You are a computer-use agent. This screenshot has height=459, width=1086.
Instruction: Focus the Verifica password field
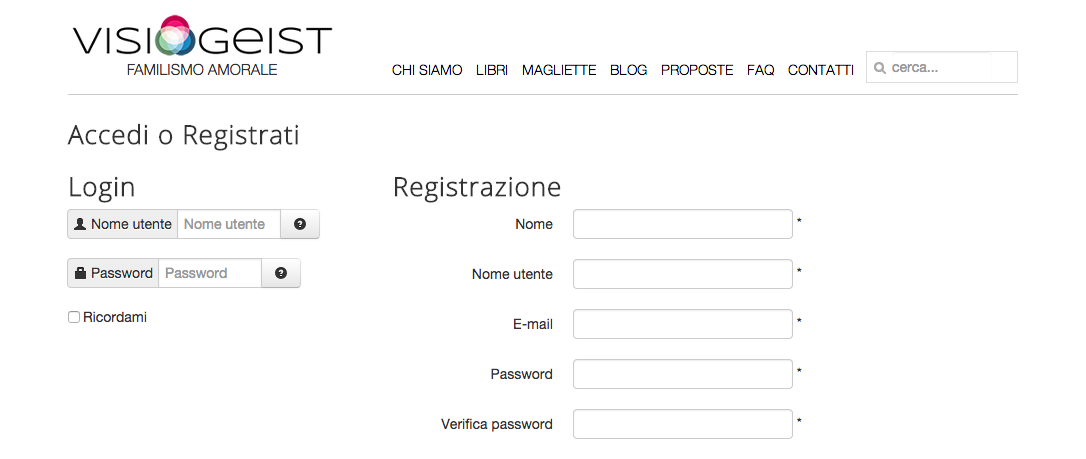[x=682, y=424]
